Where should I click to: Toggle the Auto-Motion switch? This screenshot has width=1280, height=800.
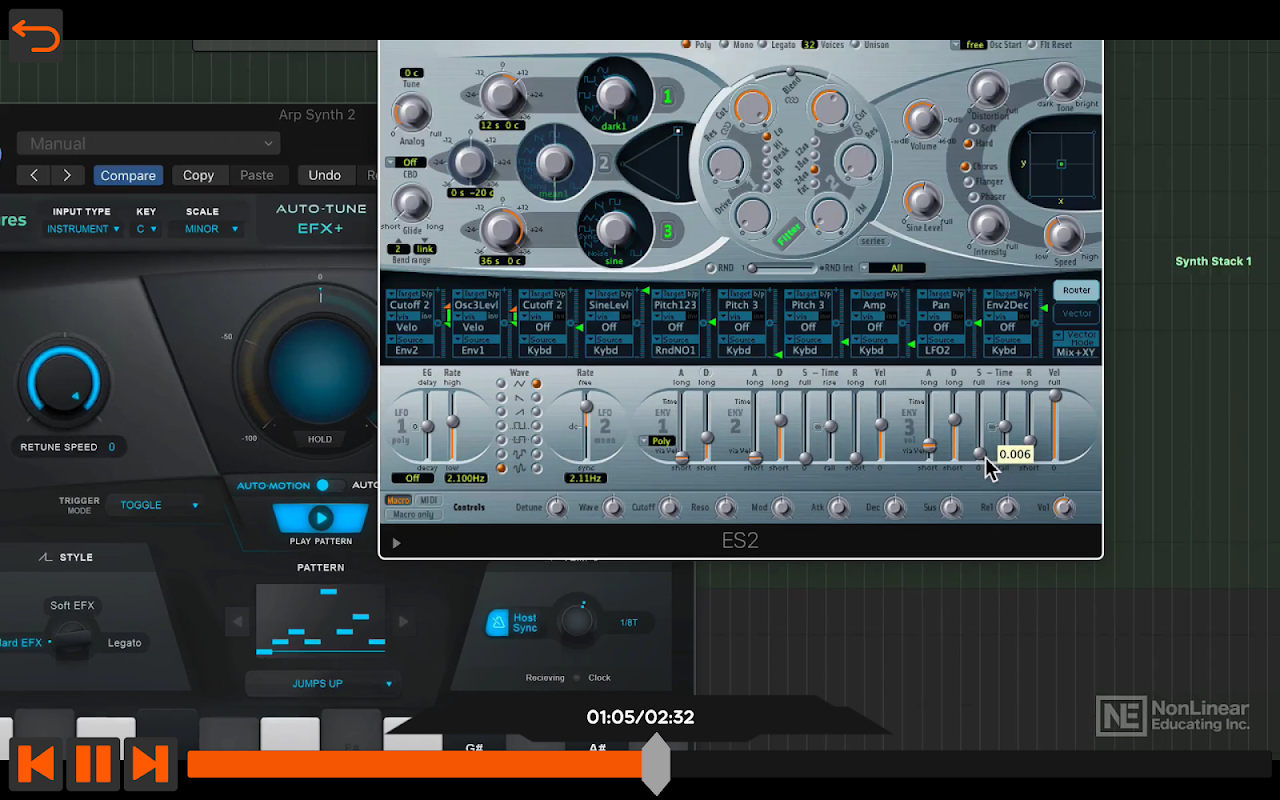click(323, 485)
